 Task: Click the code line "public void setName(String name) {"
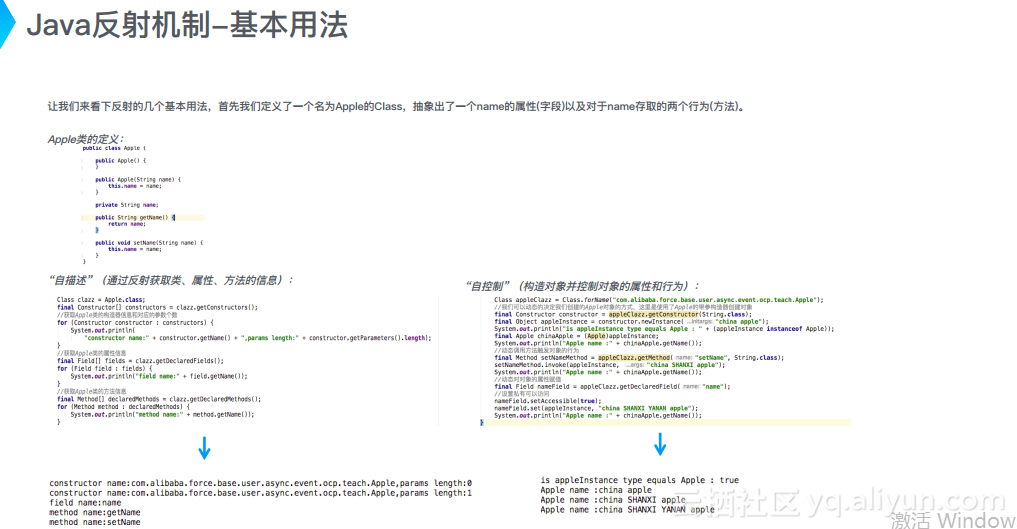click(x=149, y=243)
